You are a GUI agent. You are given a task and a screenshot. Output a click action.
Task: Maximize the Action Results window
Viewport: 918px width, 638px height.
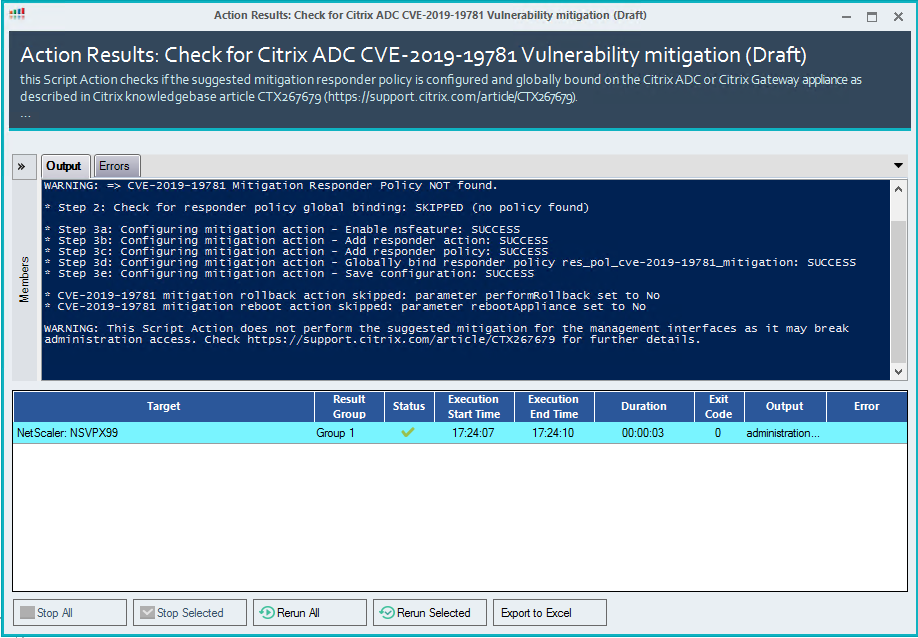pyautogui.click(x=872, y=16)
